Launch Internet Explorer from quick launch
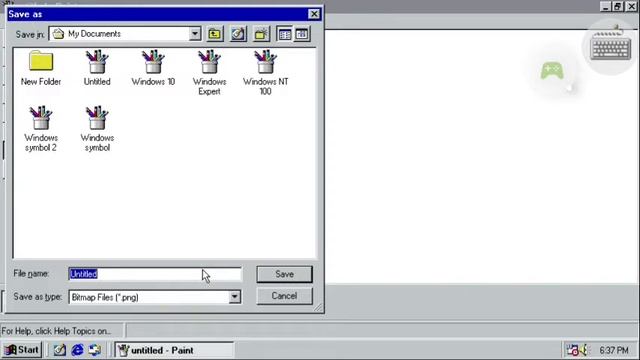Image resolution: width=640 pixels, height=360 pixels. tap(77, 350)
